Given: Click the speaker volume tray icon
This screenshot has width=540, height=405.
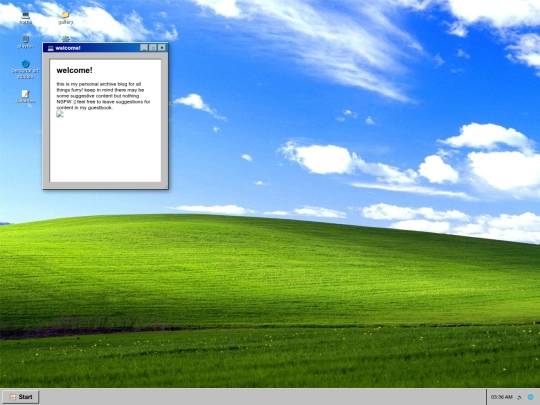Looking at the screenshot, I should click(x=519, y=397).
